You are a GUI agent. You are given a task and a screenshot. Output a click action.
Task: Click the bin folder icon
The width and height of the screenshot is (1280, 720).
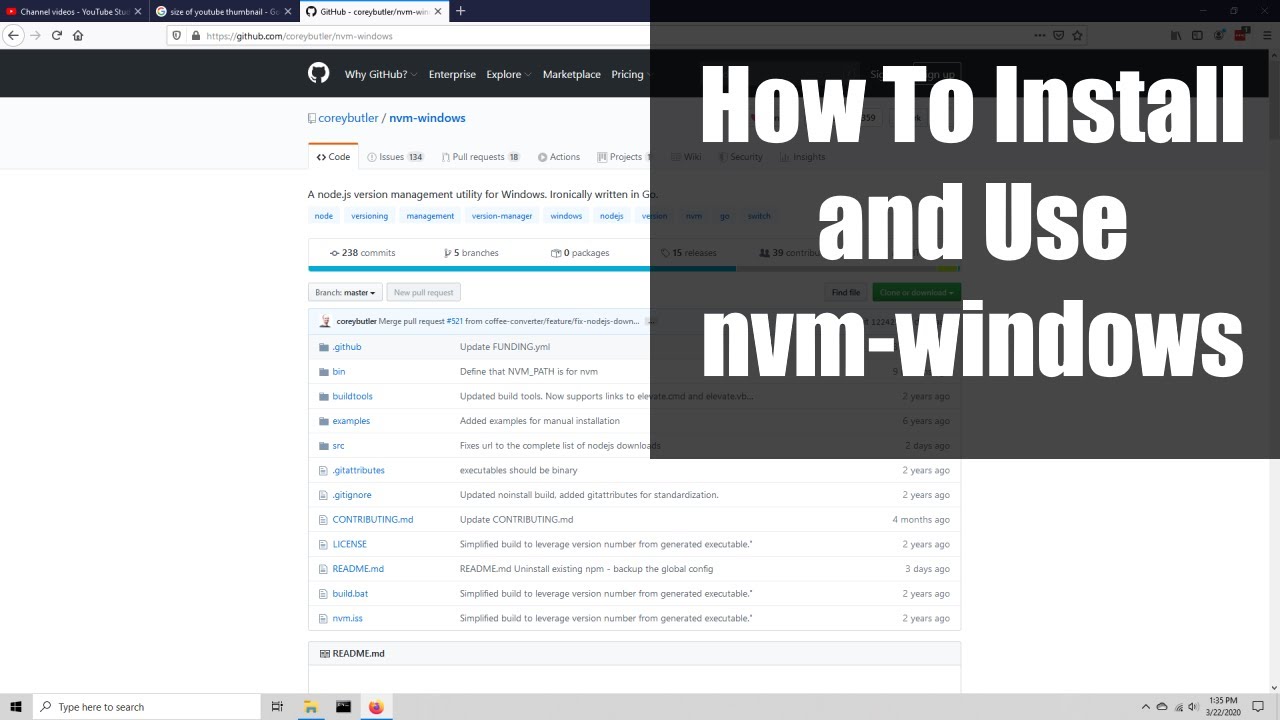(323, 372)
